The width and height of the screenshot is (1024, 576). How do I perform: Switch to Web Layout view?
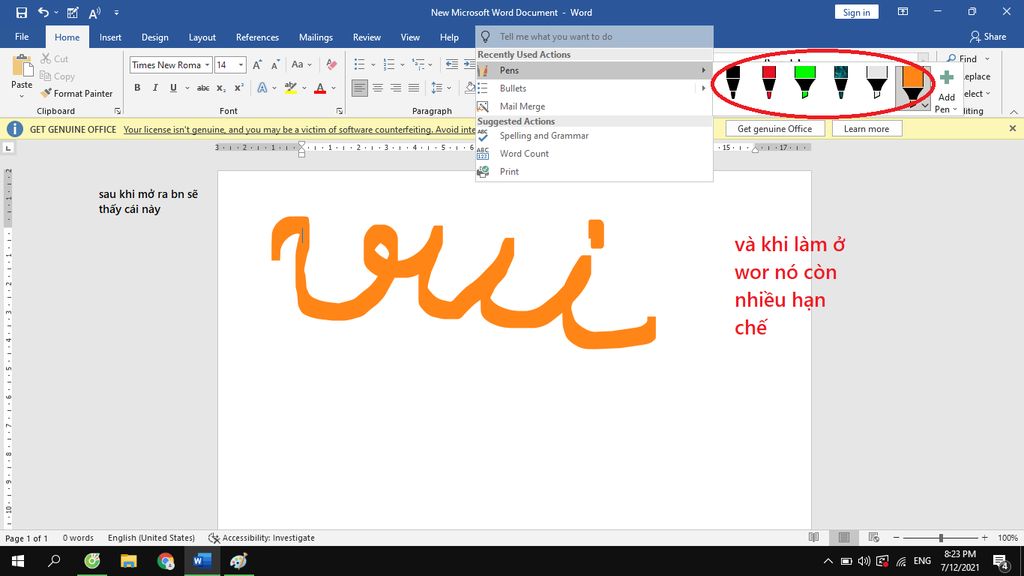click(x=874, y=537)
